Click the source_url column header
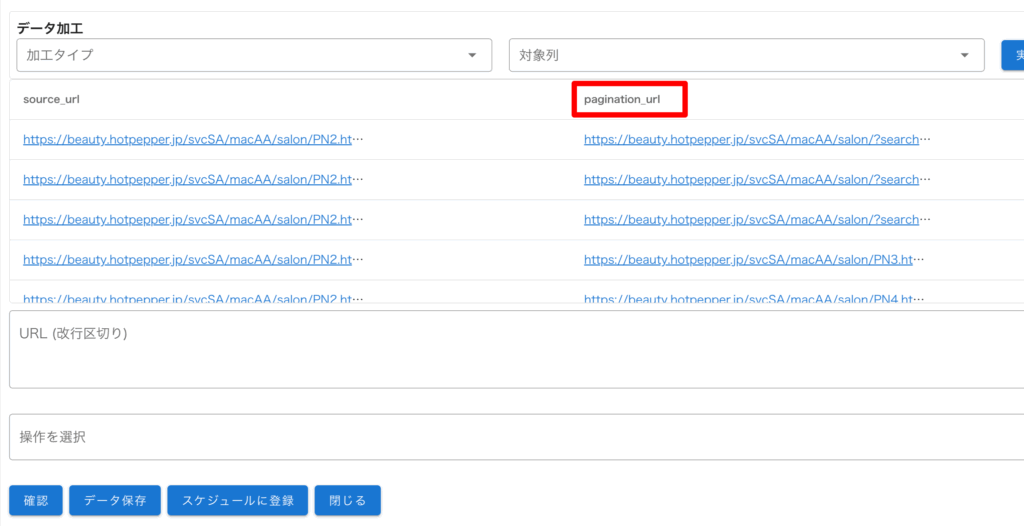 [x=51, y=100]
